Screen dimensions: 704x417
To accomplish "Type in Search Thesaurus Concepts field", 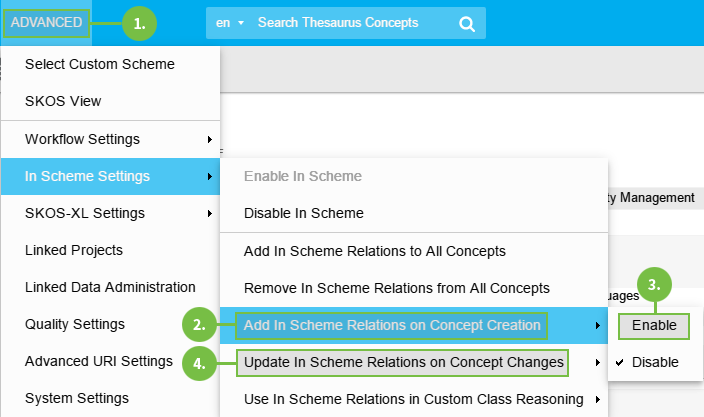I will click(x=350, y=23).
